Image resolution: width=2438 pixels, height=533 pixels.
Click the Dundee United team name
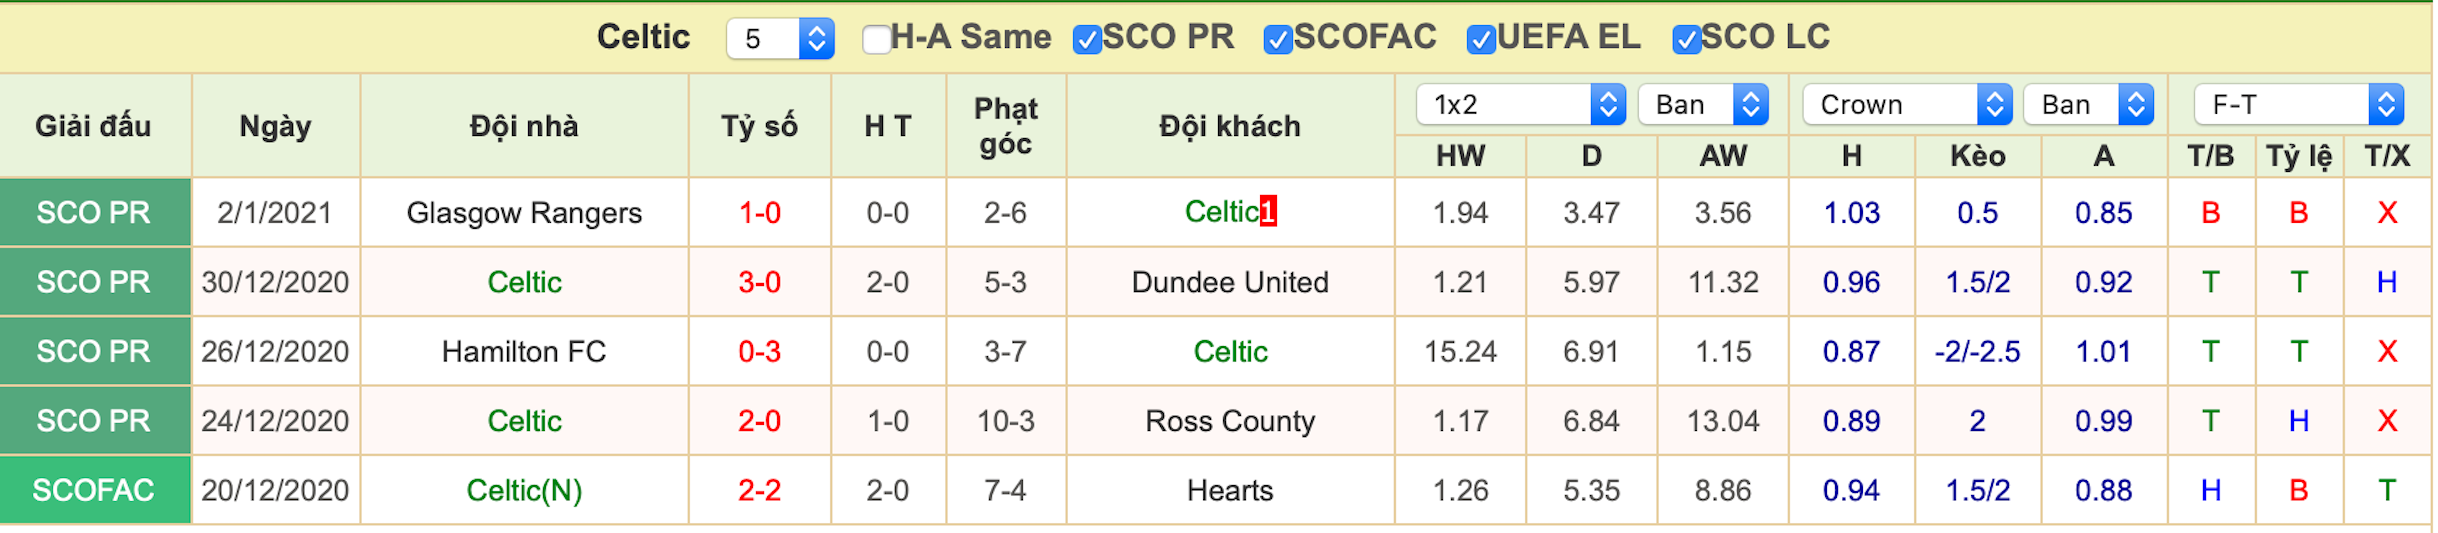click(x=1230, y=282)
